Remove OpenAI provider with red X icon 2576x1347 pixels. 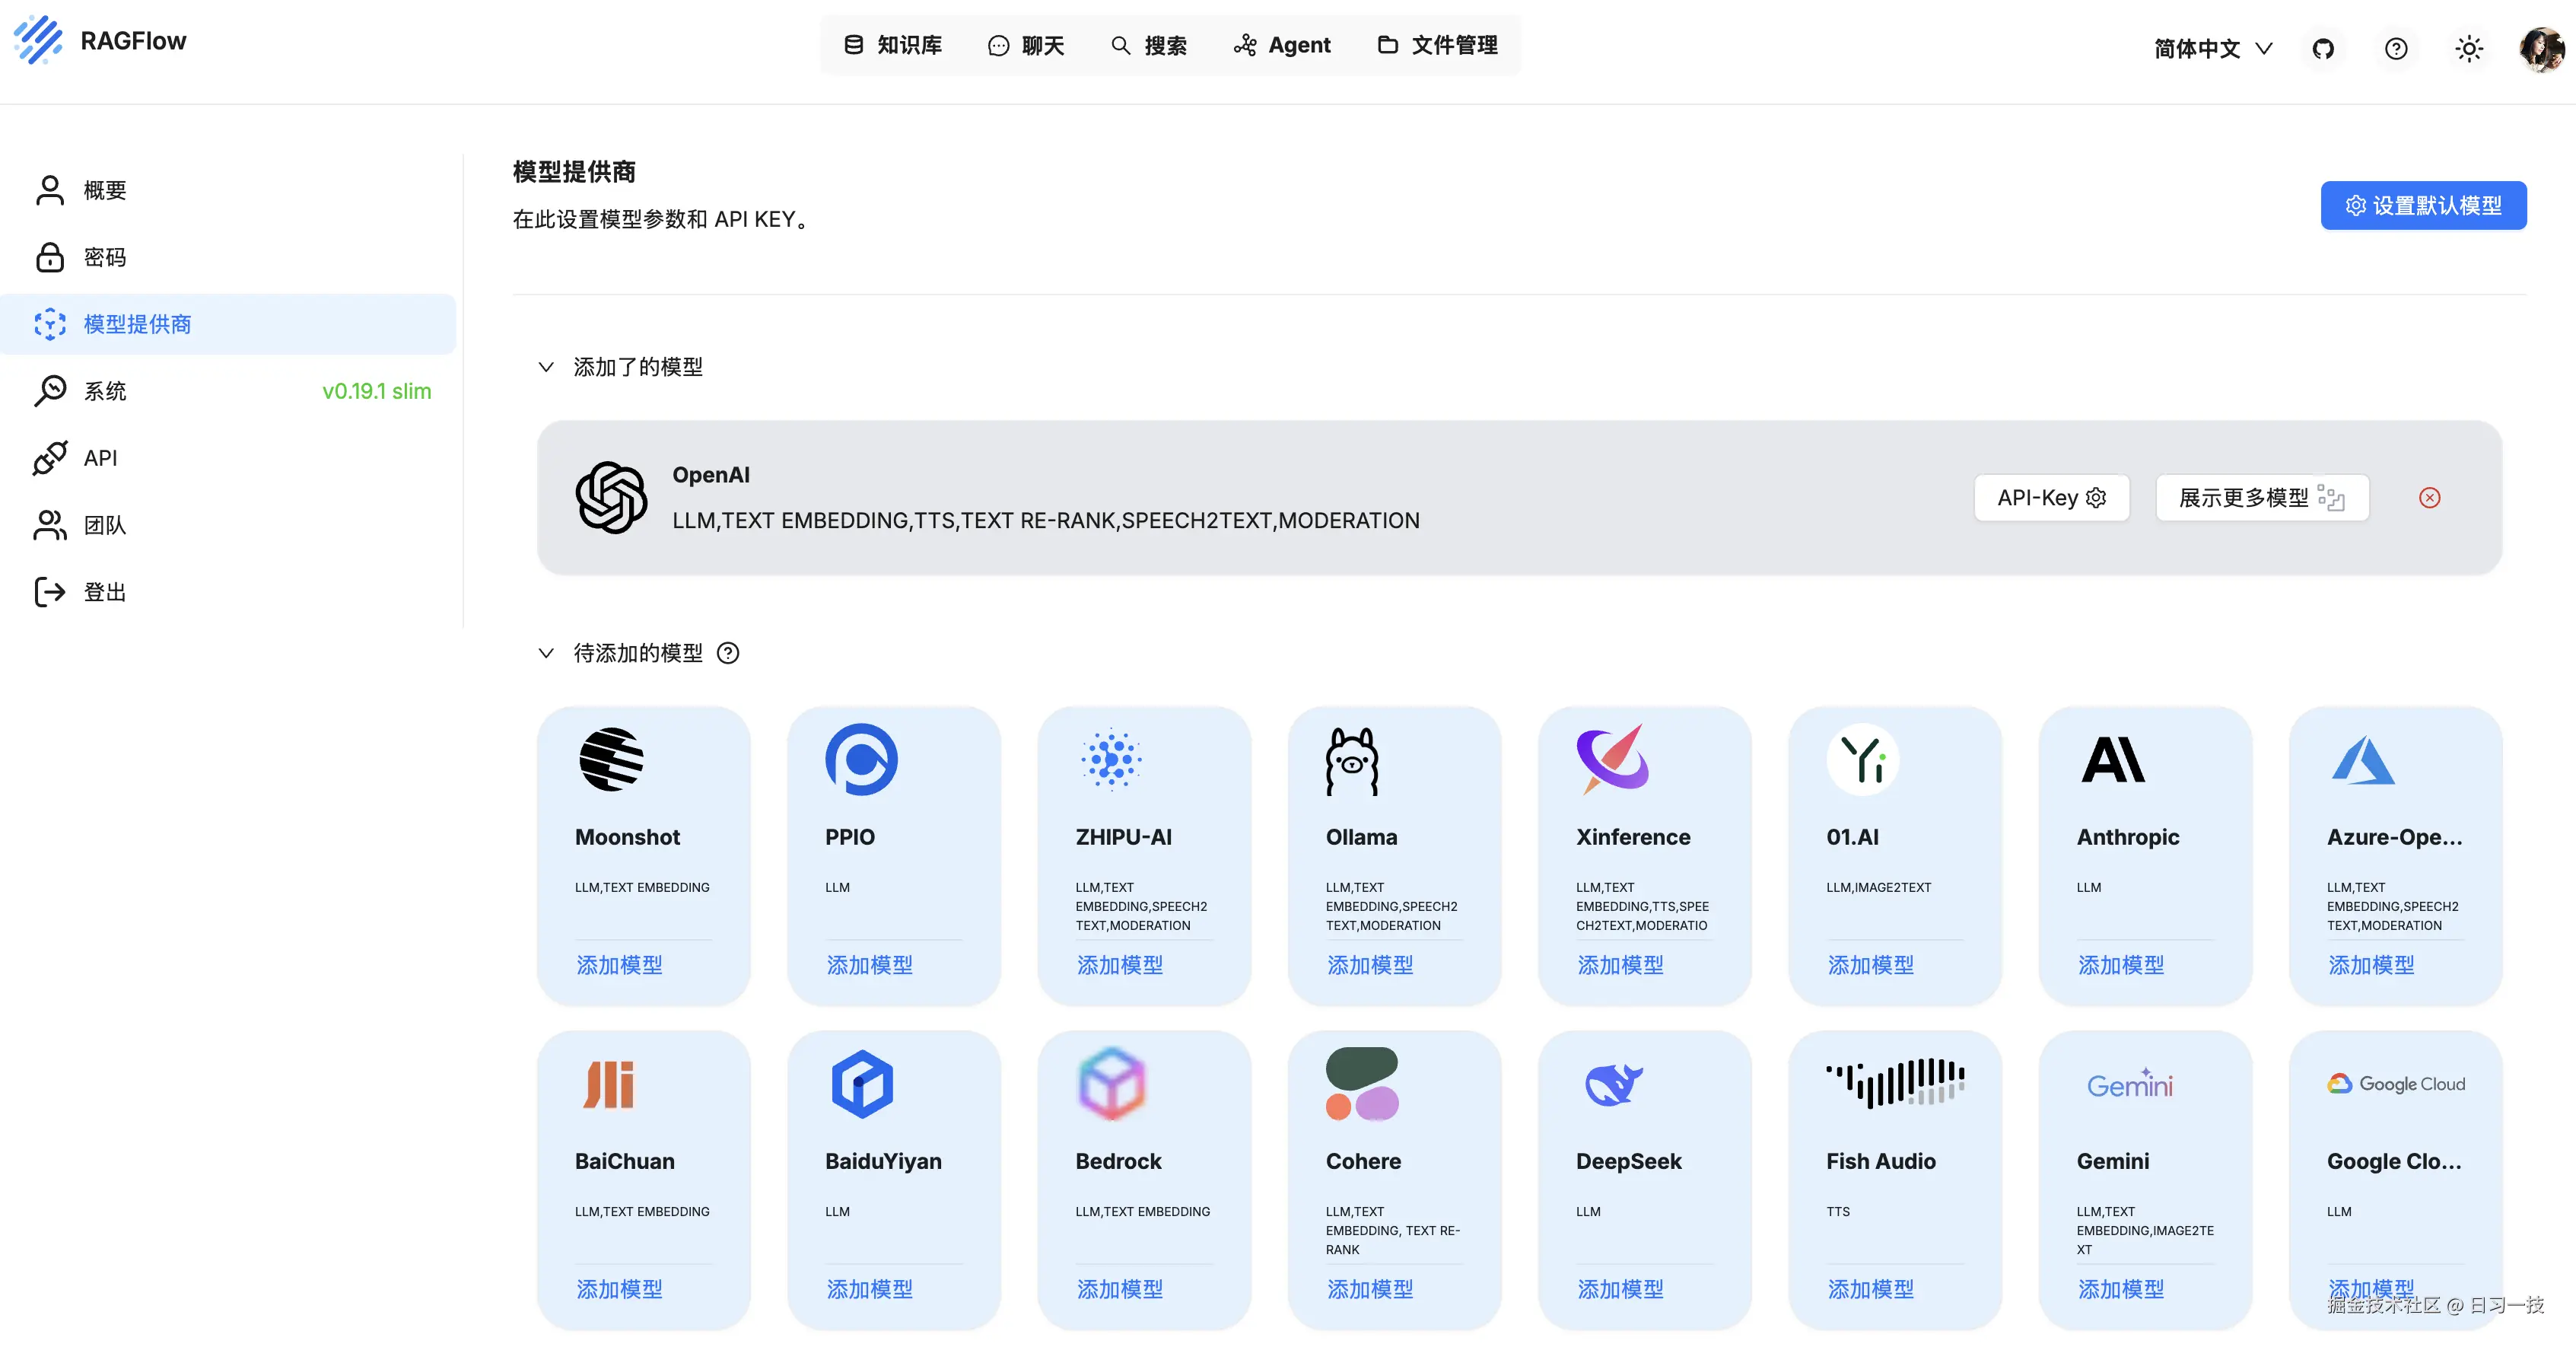click(x=2429, y=498)
